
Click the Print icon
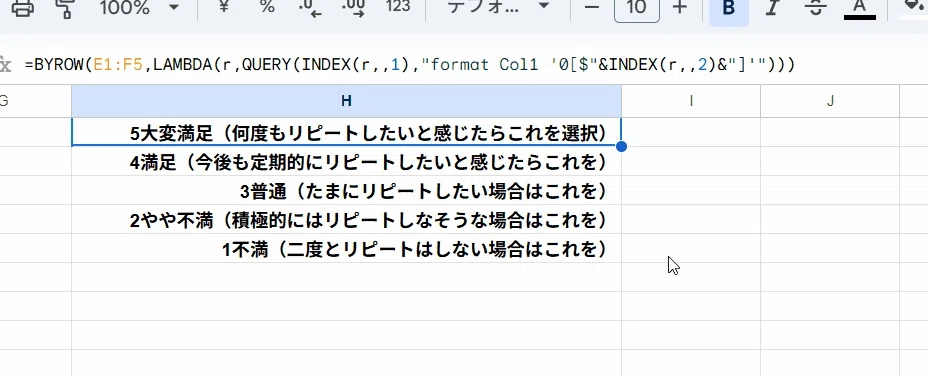point(22,7)
